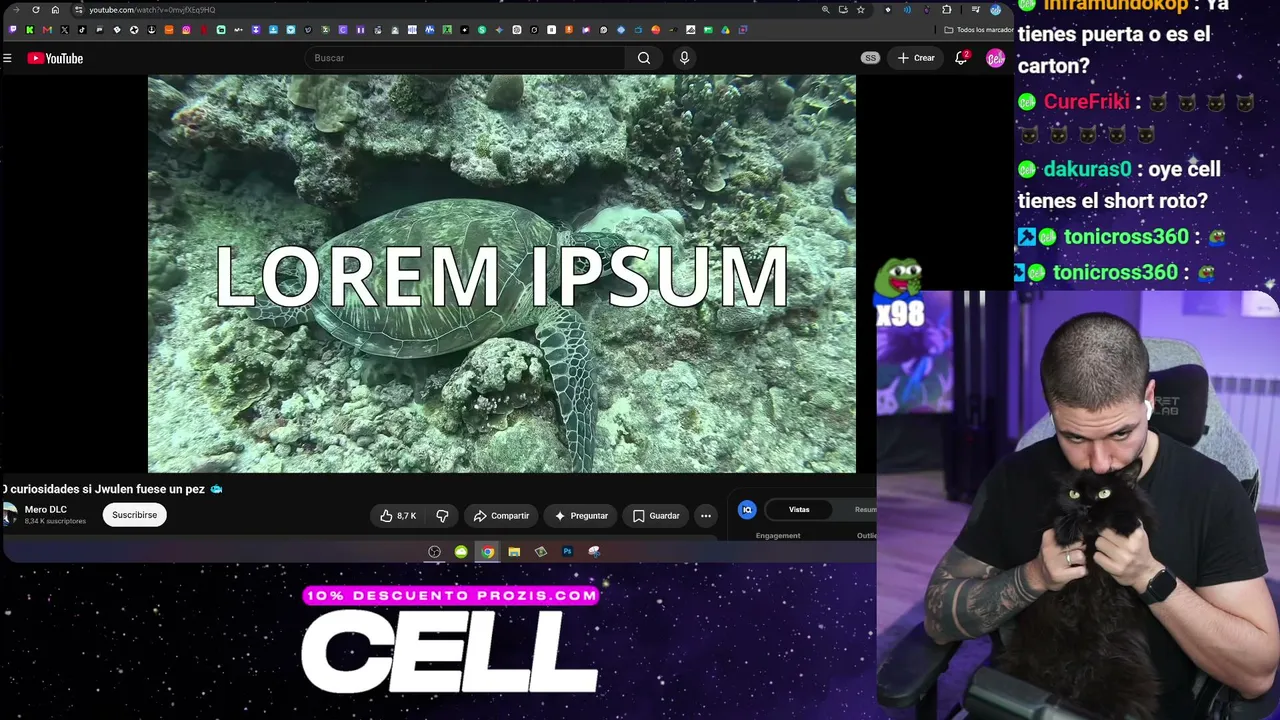
Task: Click CureFriki username in chat
Action: (x=1086, y=102)
